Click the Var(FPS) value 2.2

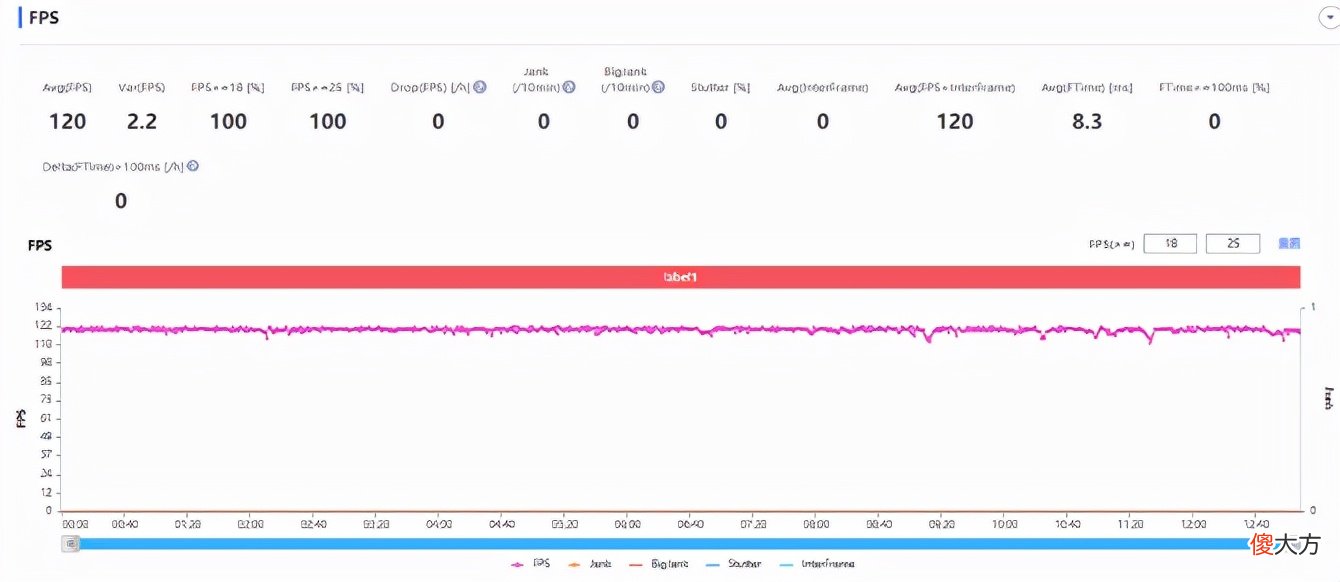(142, 121)
